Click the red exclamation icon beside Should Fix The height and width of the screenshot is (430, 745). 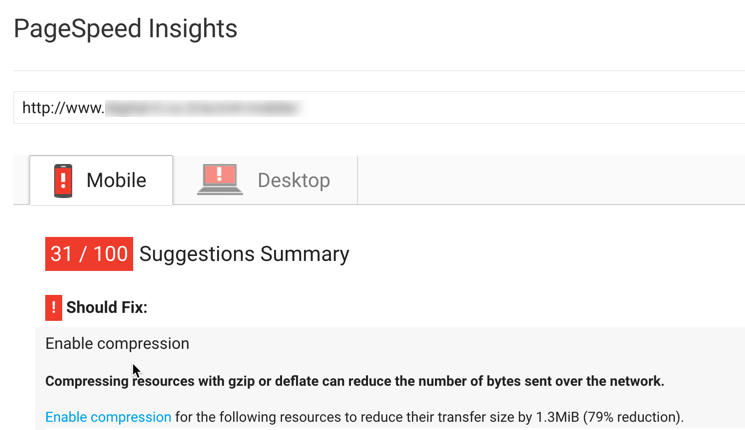pyautogui.click(x=54, y=308)
